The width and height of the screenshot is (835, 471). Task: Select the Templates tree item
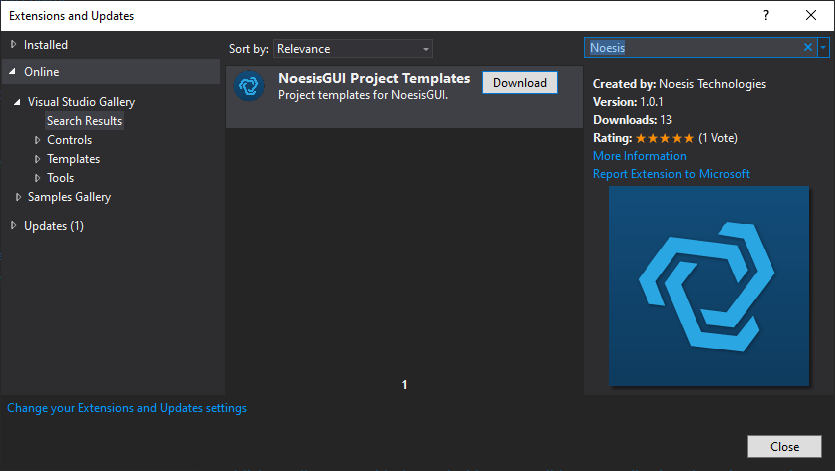point(73,159)
